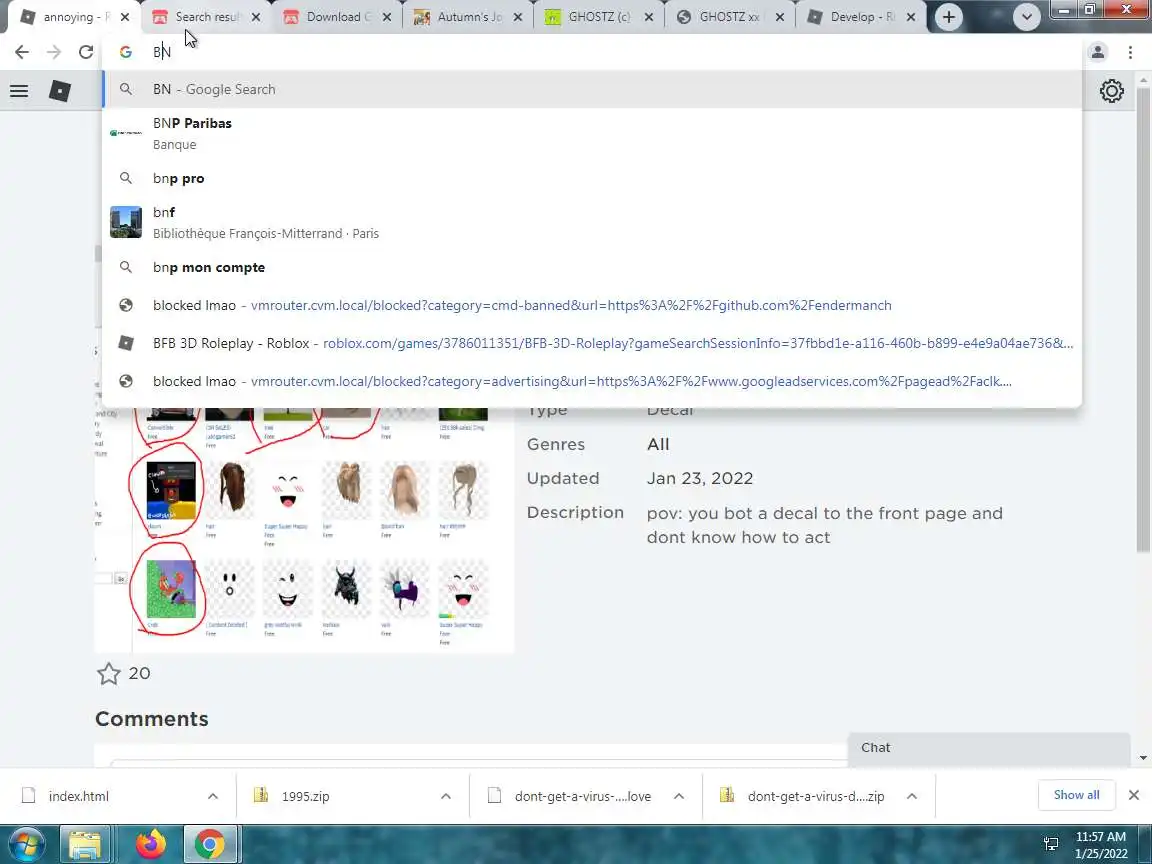
Task: Select the bnf Bibliothèque suggestion
Action: coord(591,222)
